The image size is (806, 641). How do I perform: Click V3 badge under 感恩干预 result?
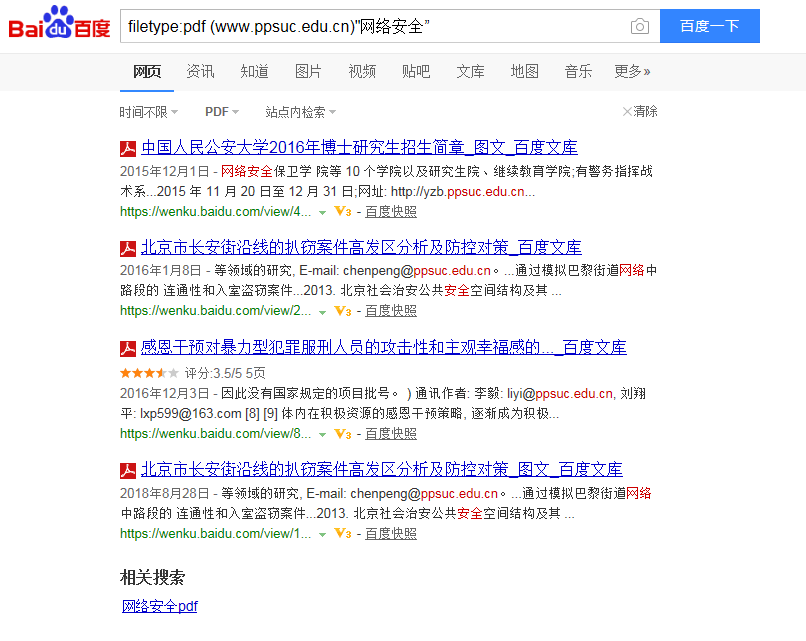pyautogui.click(x=343, y=434)
